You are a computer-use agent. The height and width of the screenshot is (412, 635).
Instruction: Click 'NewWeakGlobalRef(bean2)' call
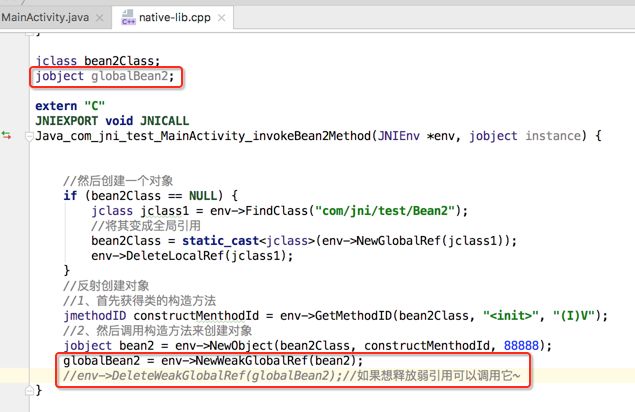275,361
